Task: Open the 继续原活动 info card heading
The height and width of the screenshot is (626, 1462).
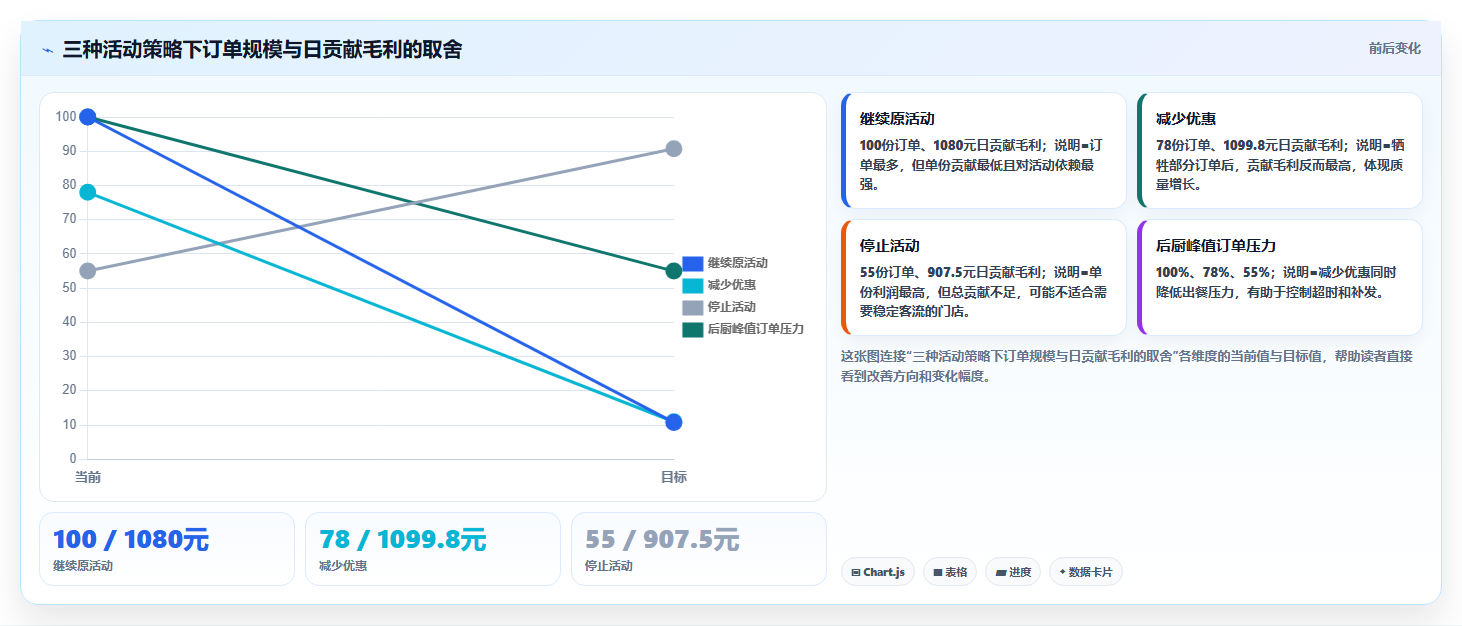Action: (x=897, y=118)
